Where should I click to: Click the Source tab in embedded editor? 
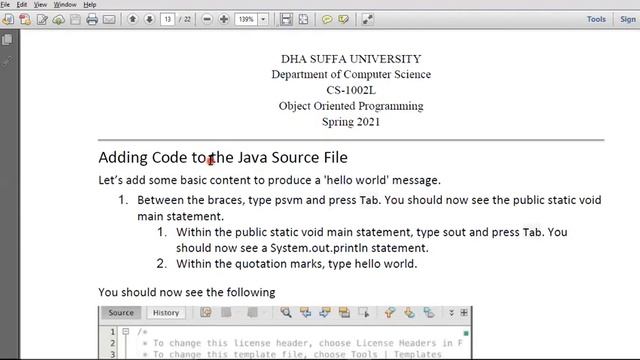point(121,313)
